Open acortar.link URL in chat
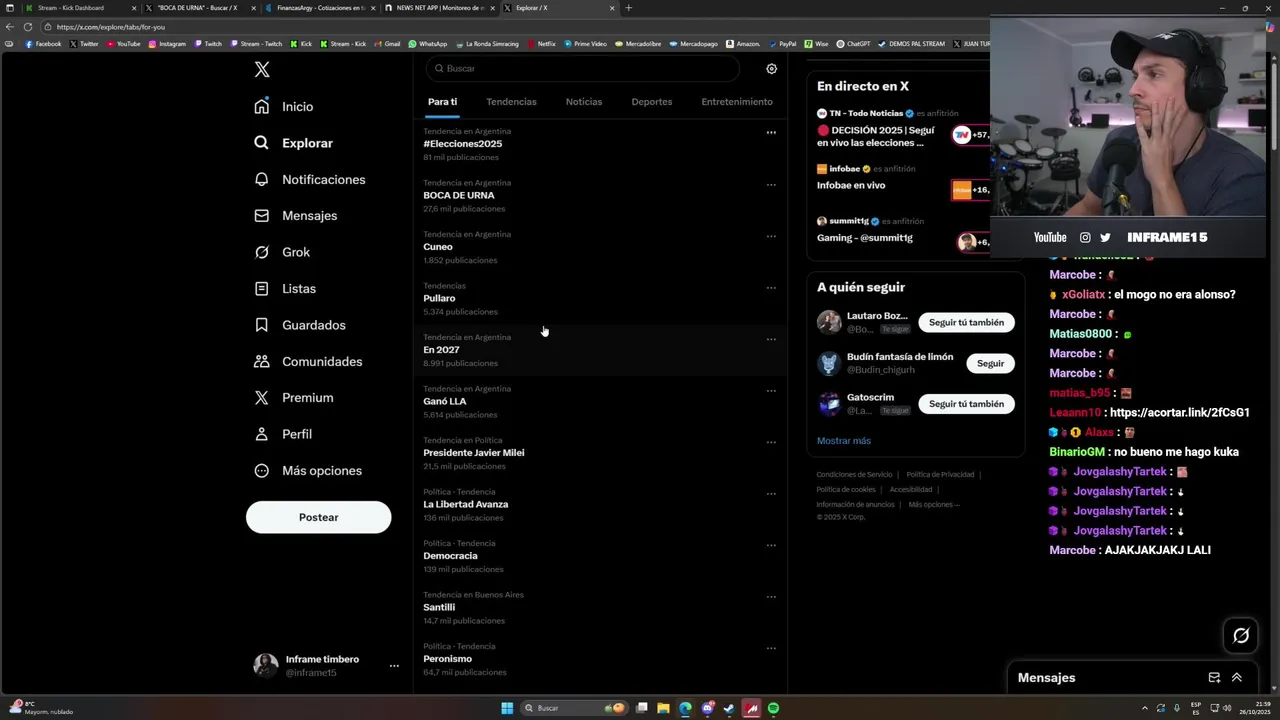Screen dimensions: 1280x720 pos(1179,412)
